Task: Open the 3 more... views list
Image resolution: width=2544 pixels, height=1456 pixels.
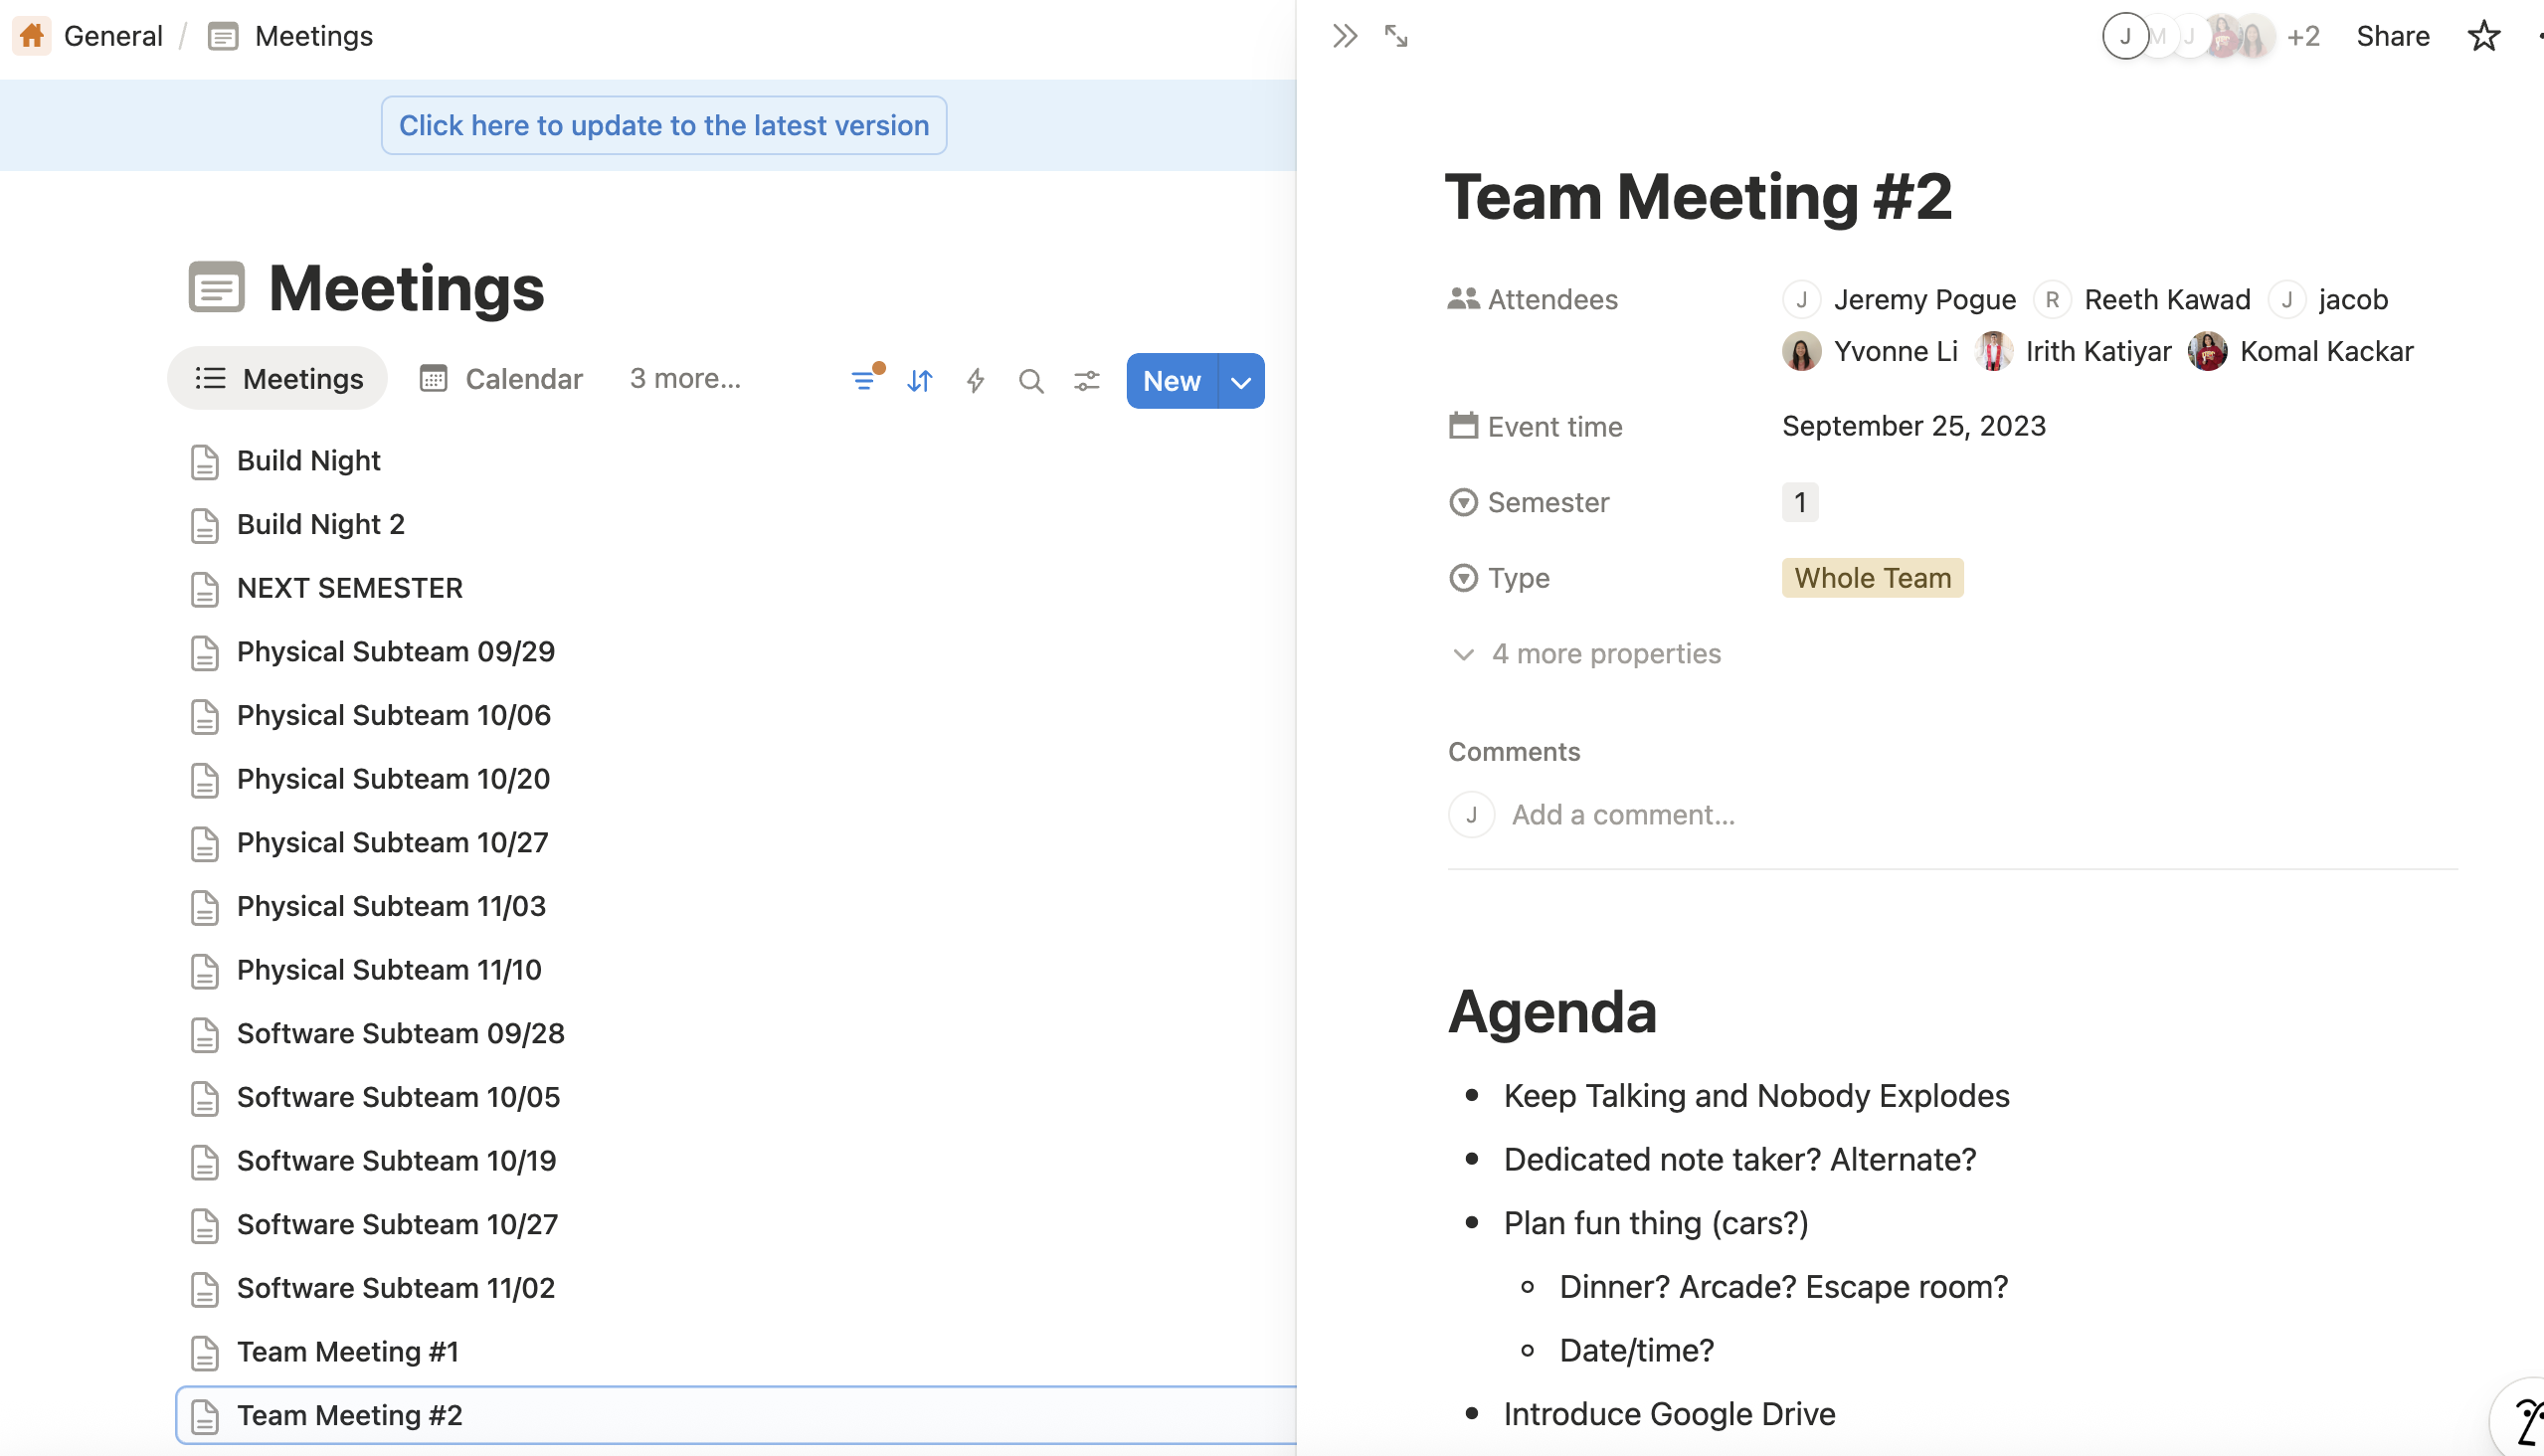Action: [x=684, y=378]
